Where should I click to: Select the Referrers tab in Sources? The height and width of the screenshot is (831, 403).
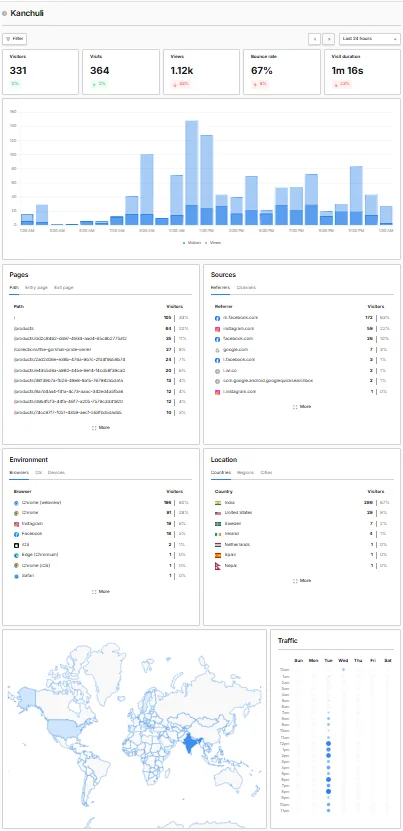(x=220, y=287)
